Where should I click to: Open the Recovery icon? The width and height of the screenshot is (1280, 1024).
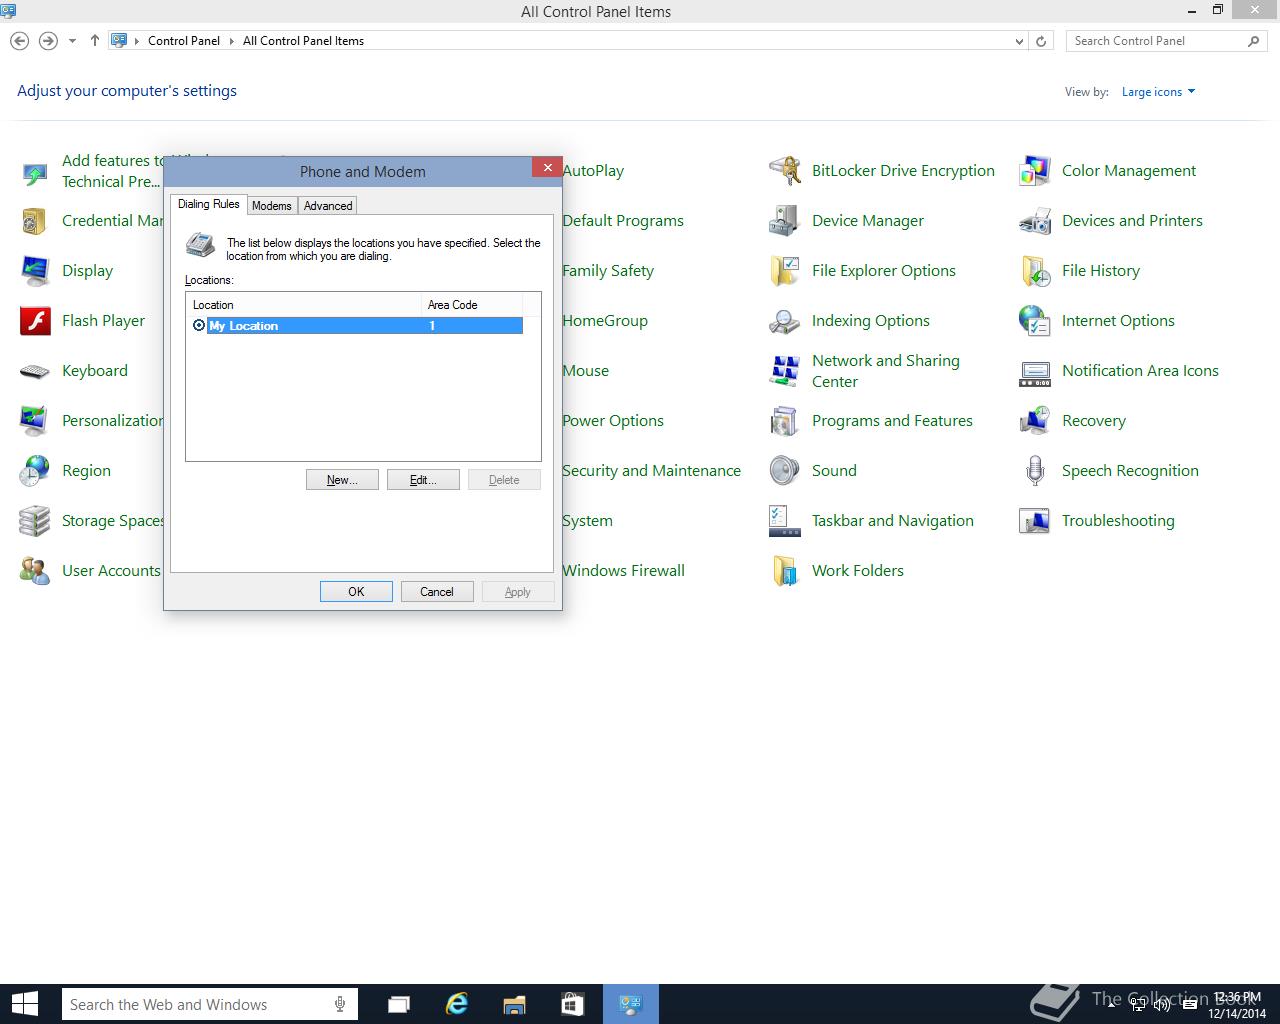pos(1035,421)
